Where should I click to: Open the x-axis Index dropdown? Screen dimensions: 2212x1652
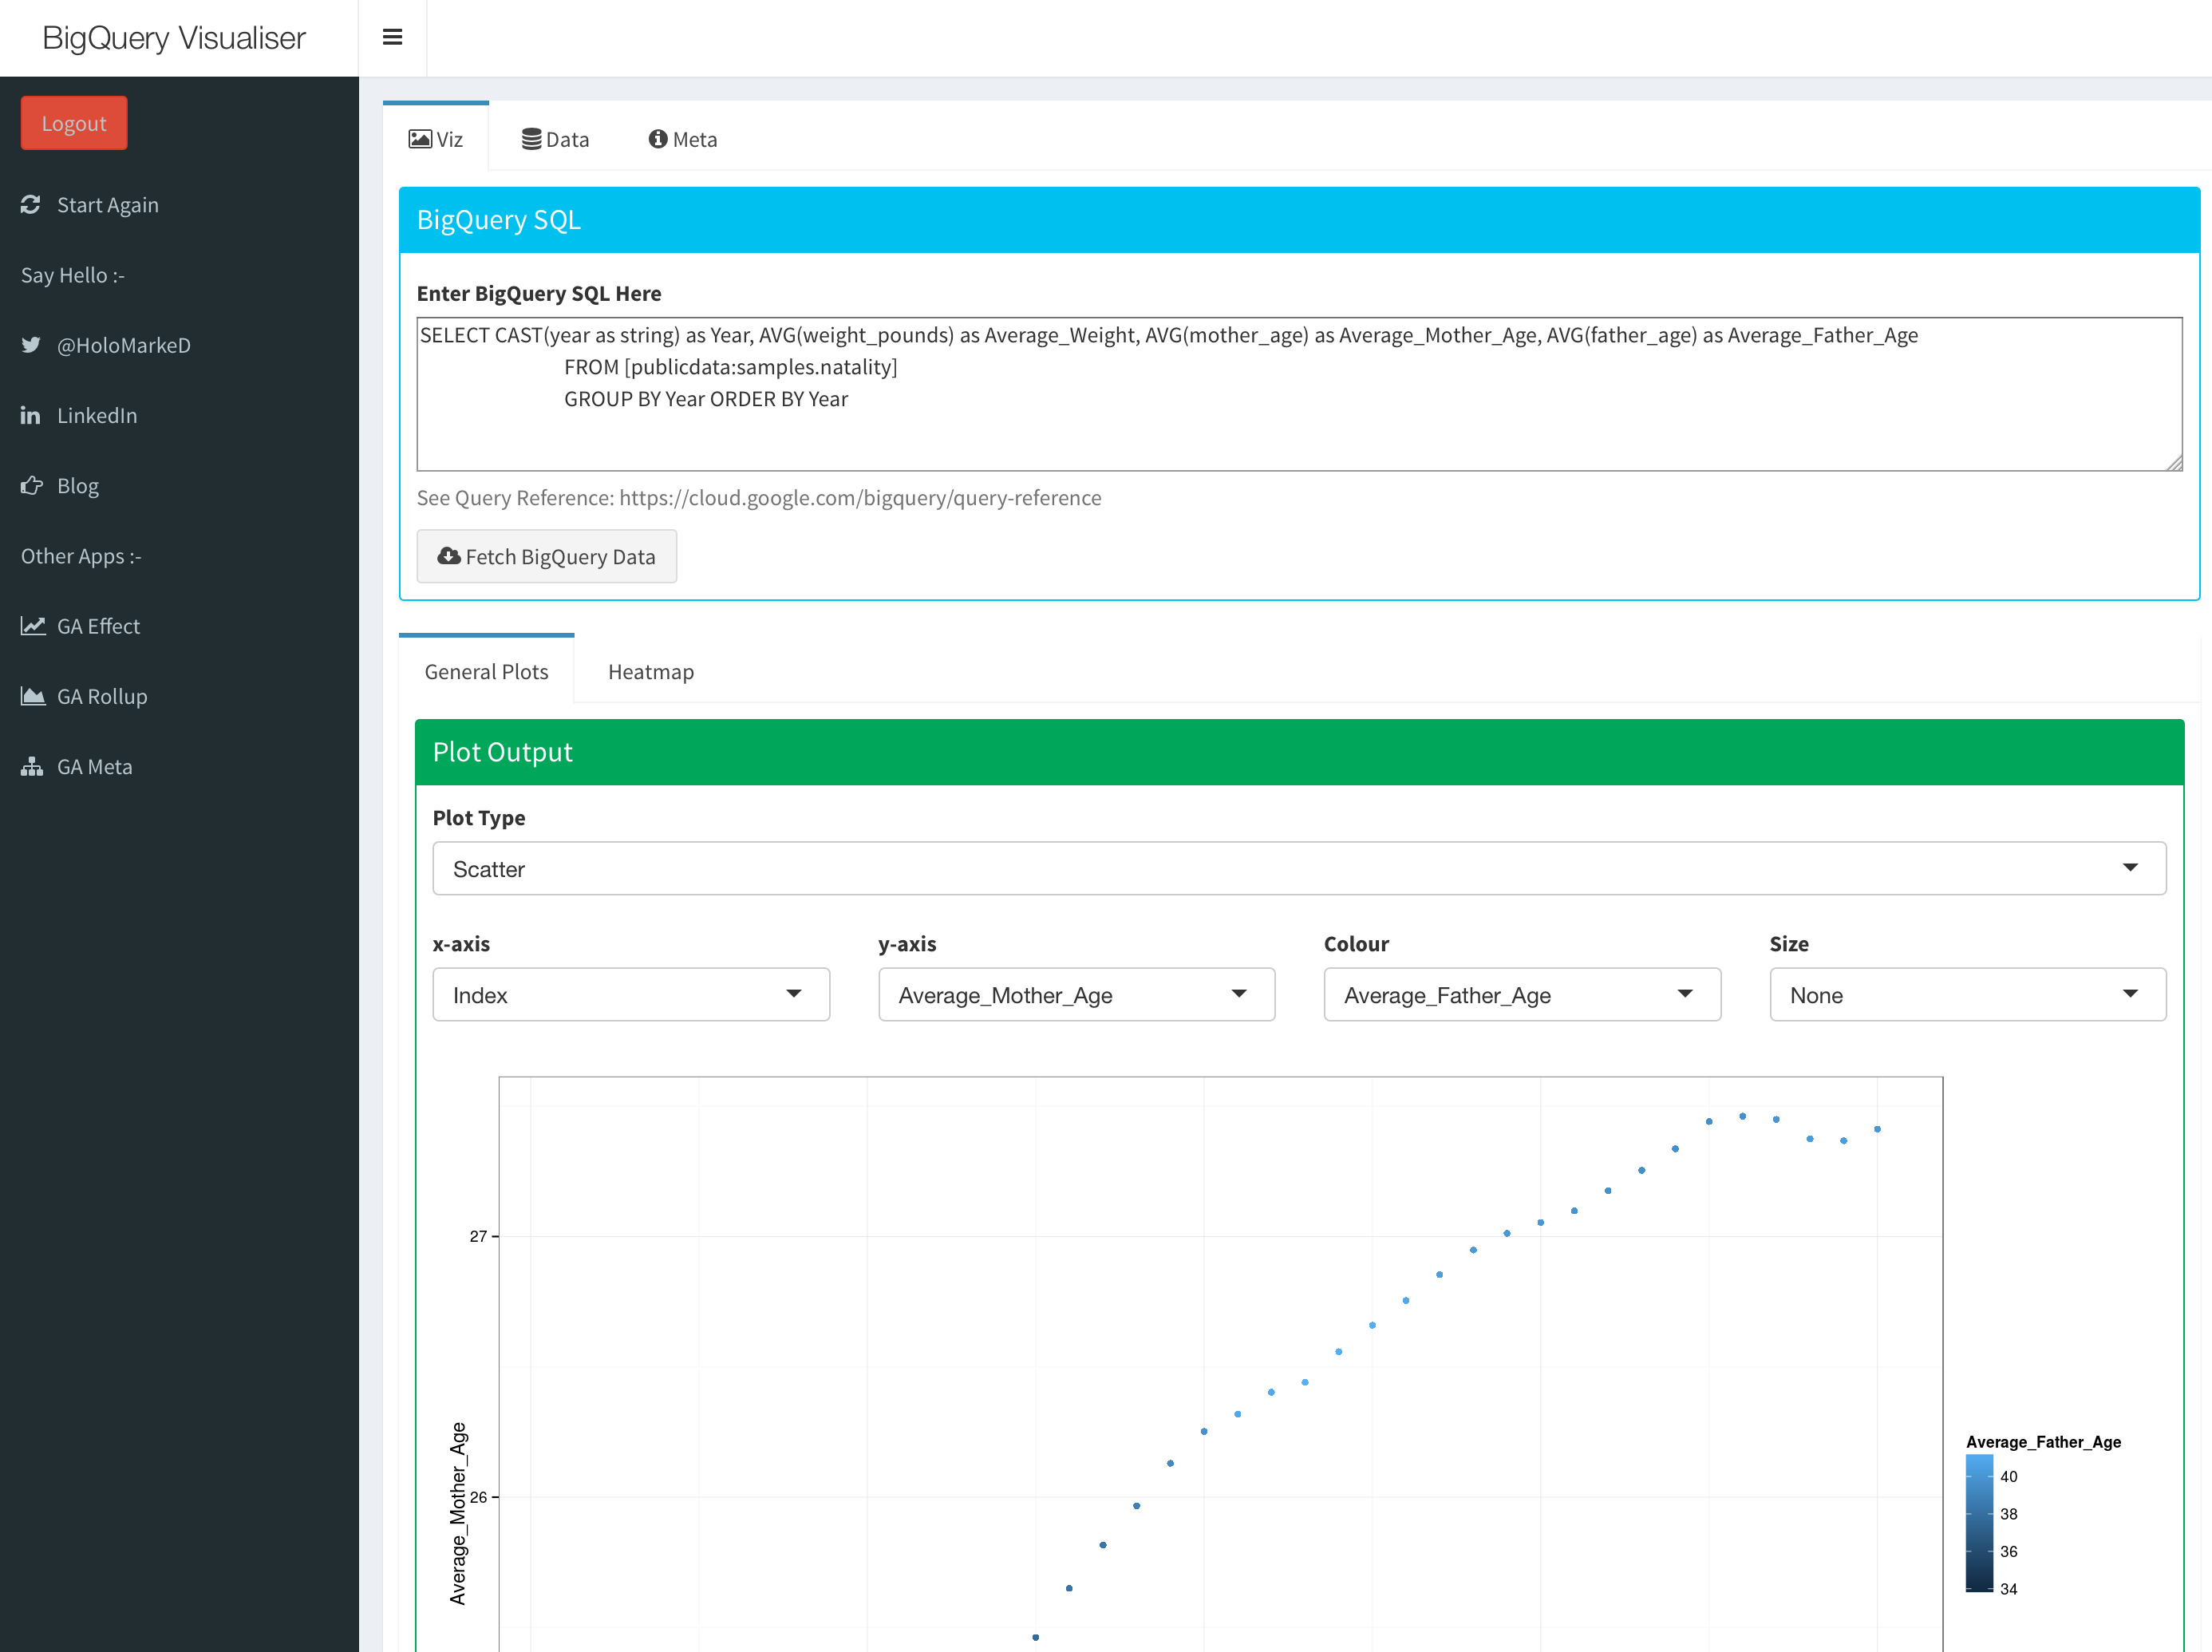point(630,995)
